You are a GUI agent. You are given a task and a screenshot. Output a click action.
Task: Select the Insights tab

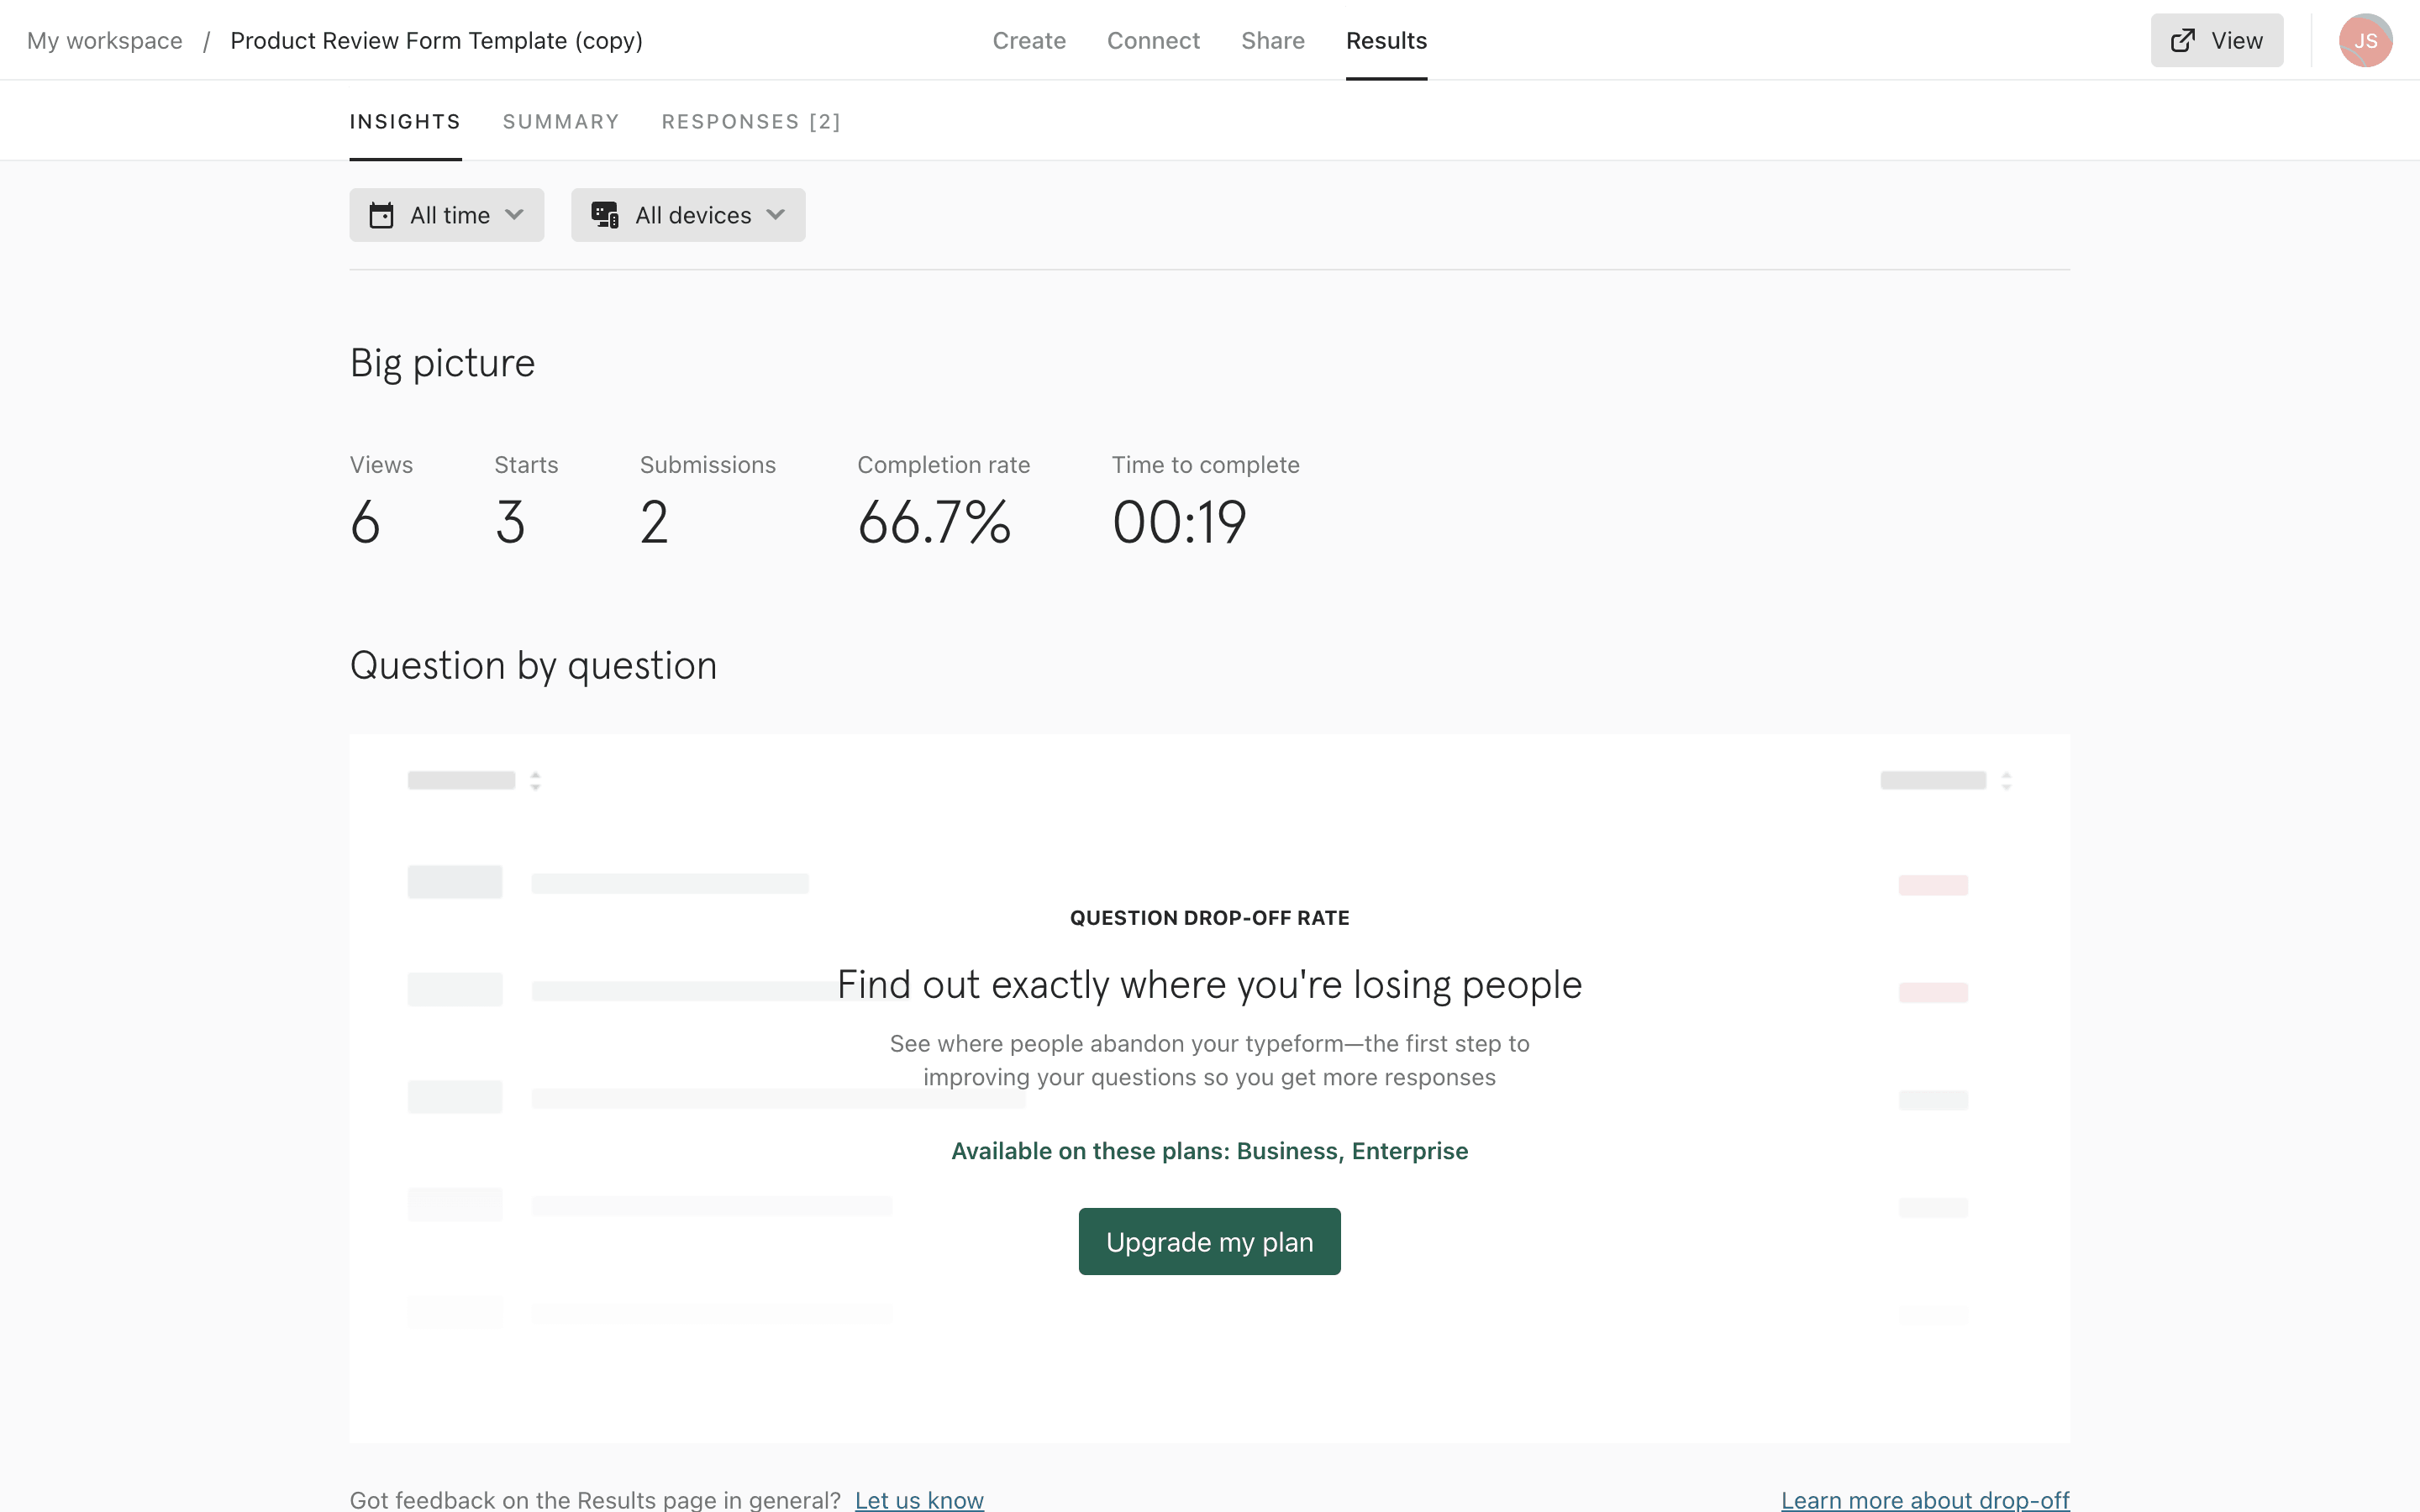pyautogui.click(x=405, y=122)
